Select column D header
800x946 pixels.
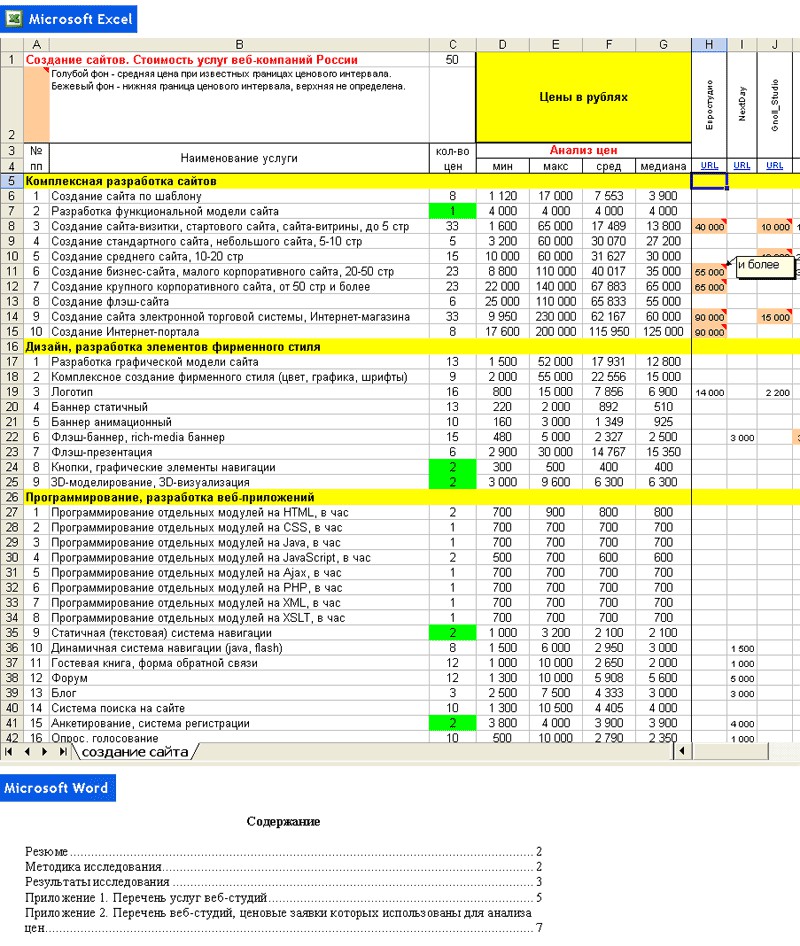(x=503, y=45)
